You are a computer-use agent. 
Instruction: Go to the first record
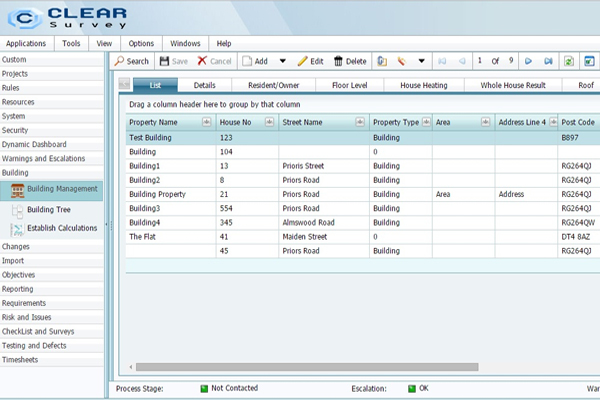point(442,61)
